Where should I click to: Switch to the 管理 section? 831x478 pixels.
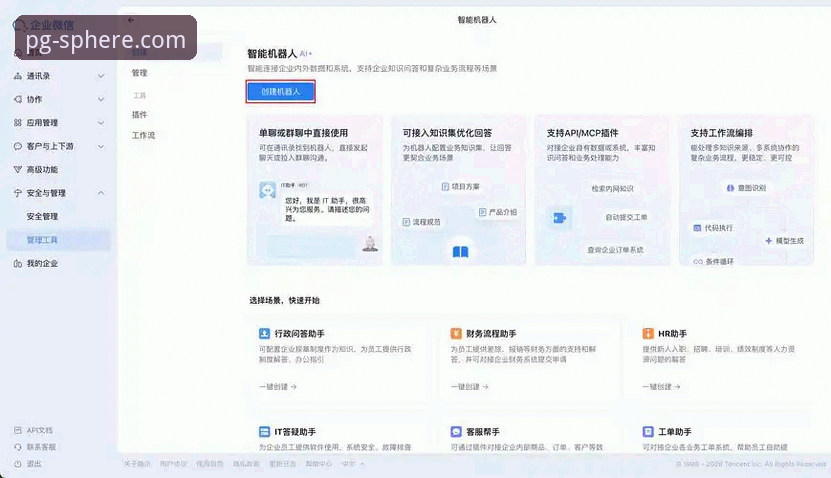coord(139,73)
